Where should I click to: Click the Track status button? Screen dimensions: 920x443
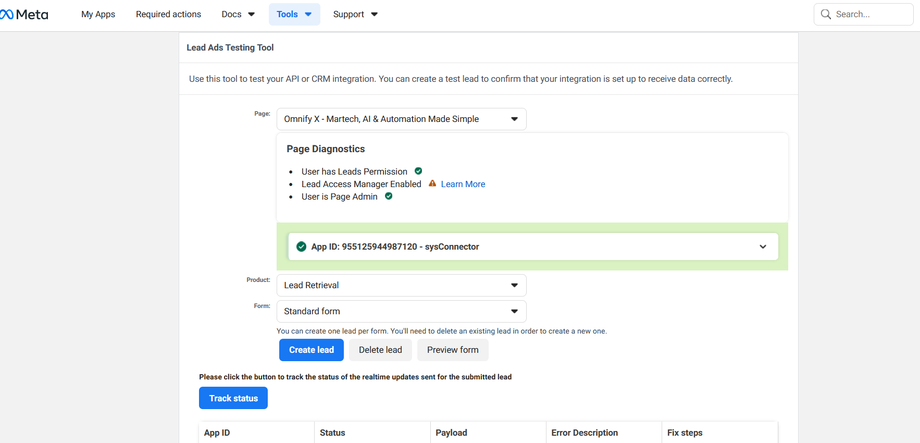click(233, 398)
